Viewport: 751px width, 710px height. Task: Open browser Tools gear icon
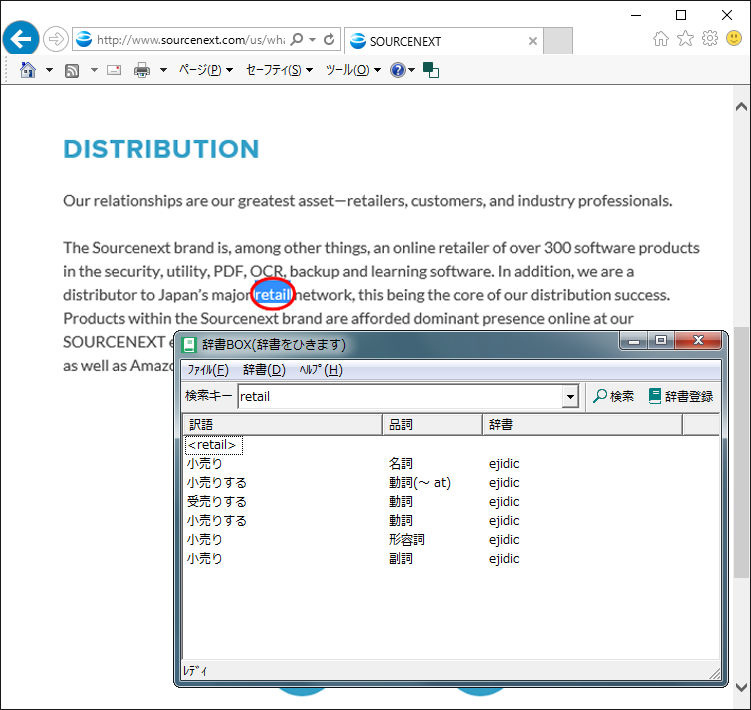[x=710, y=38]
